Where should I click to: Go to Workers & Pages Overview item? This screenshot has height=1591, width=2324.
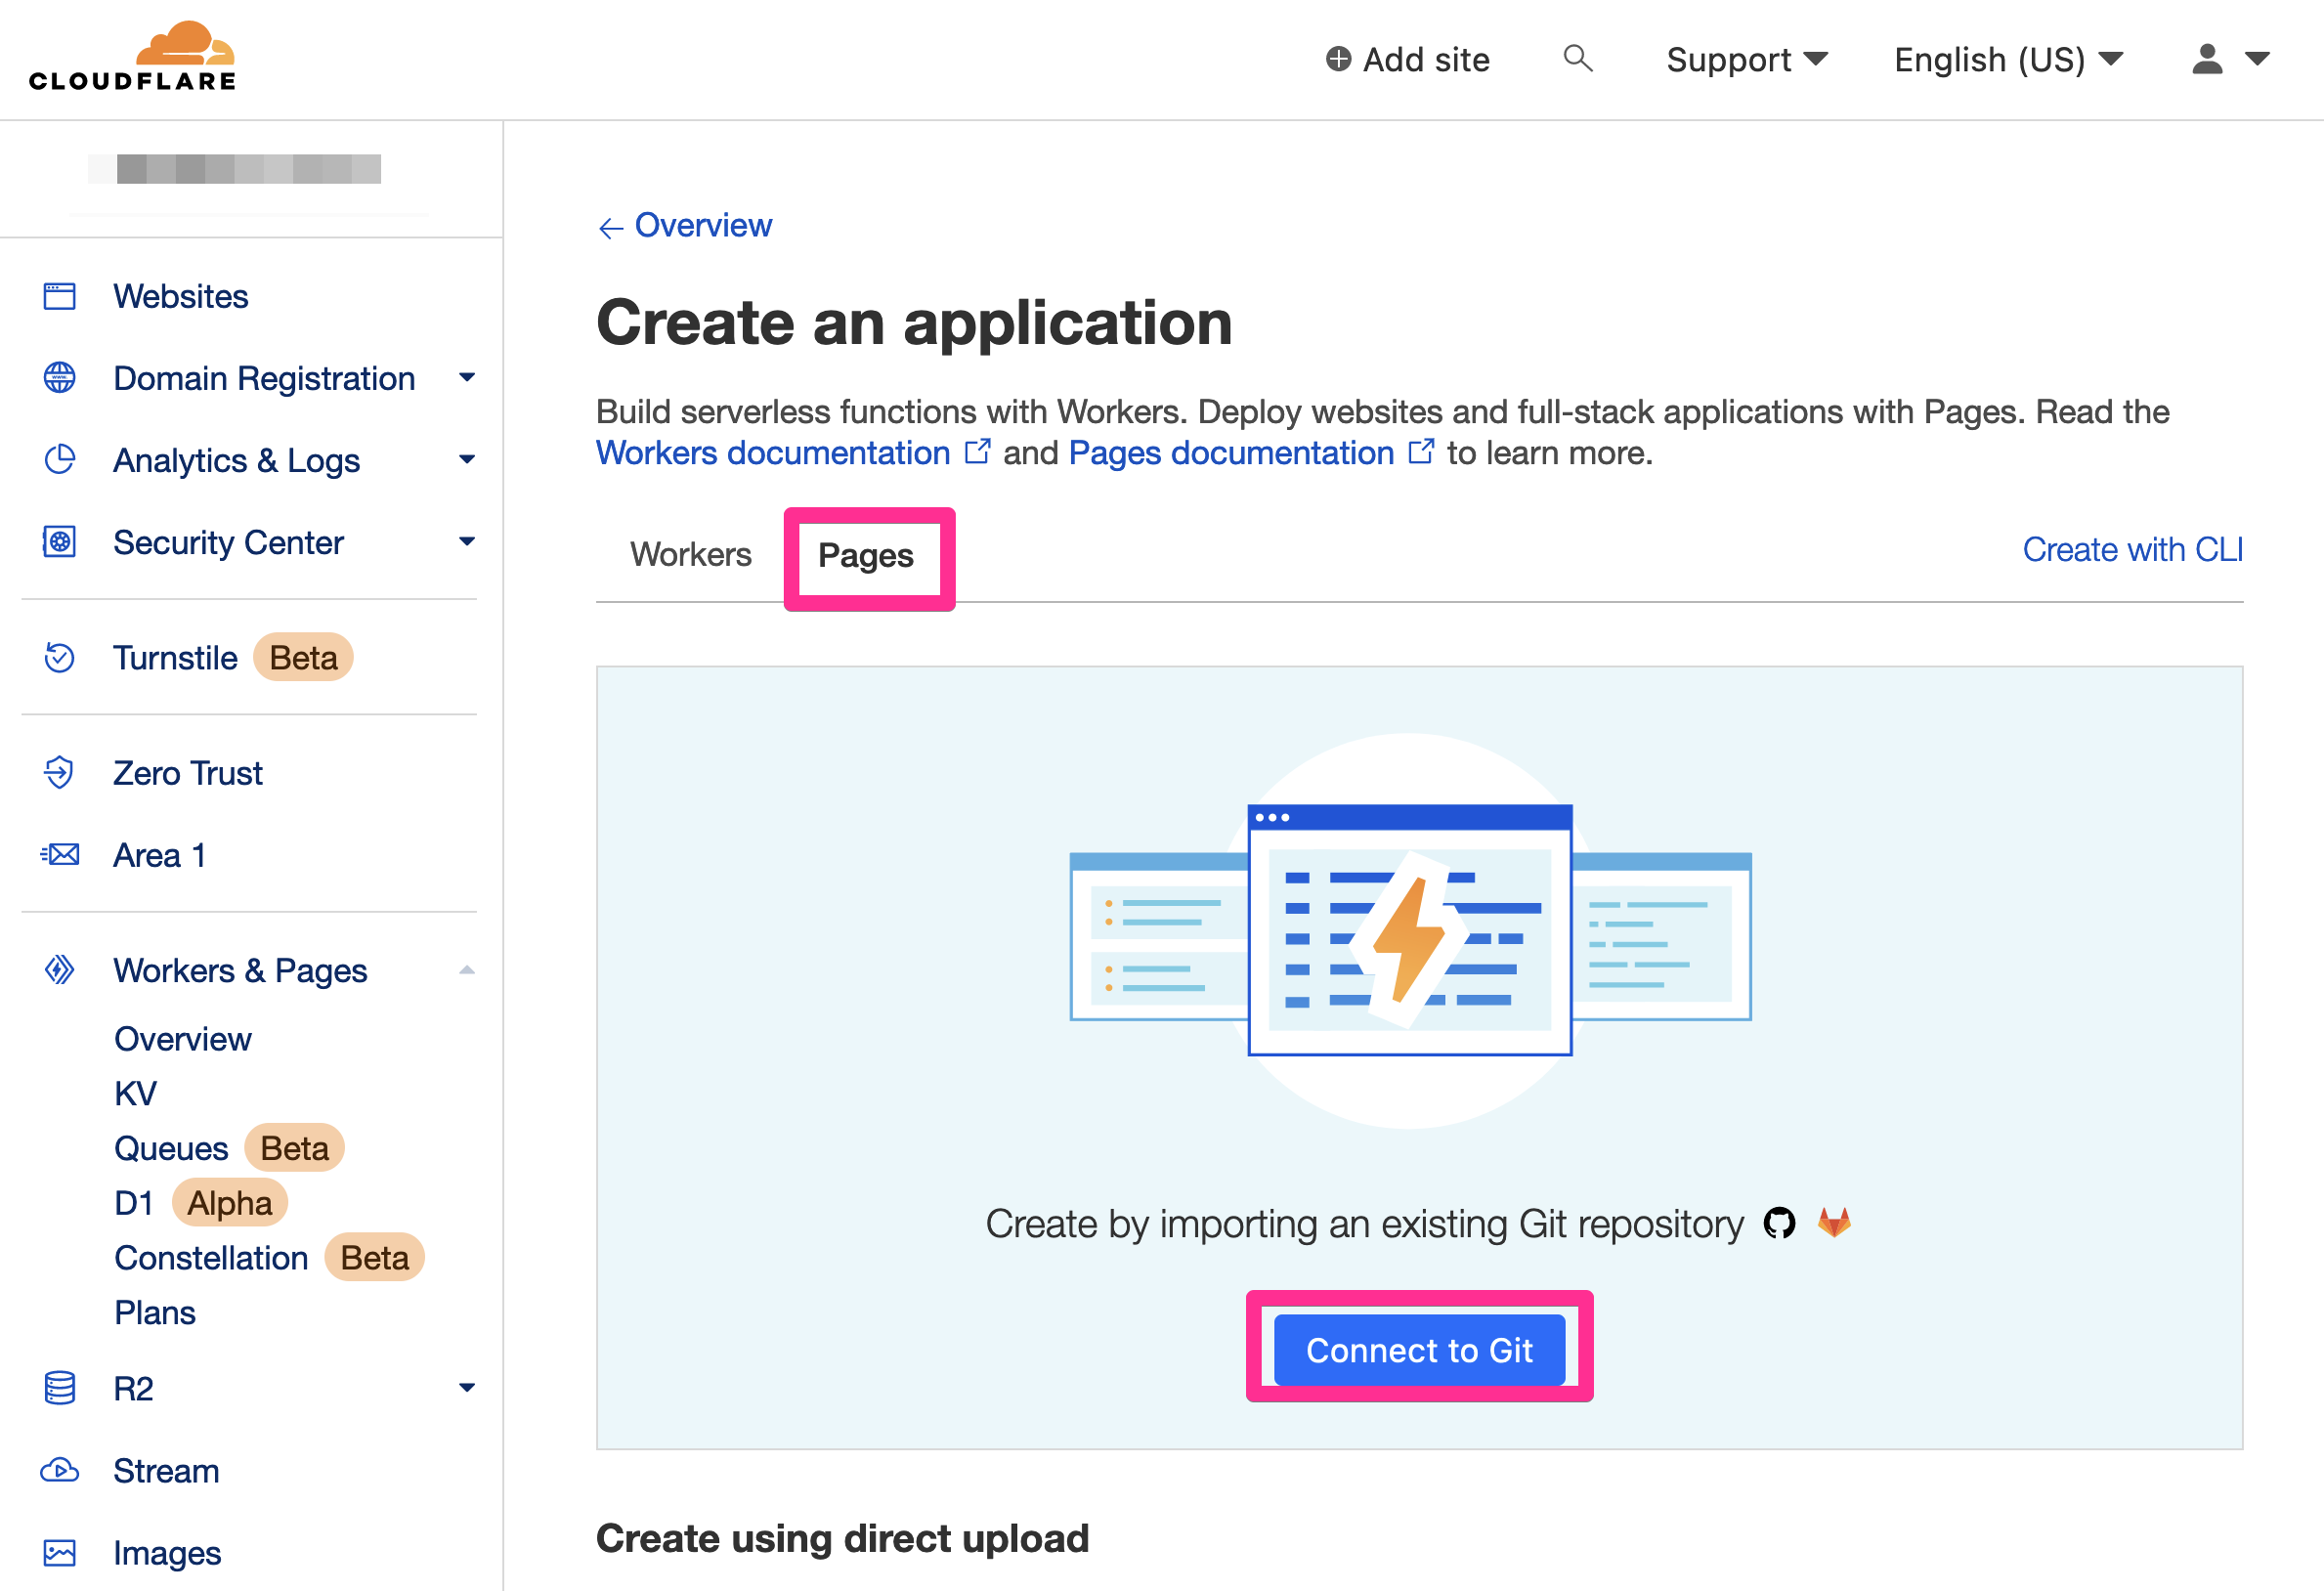[x=183, y=1039]
